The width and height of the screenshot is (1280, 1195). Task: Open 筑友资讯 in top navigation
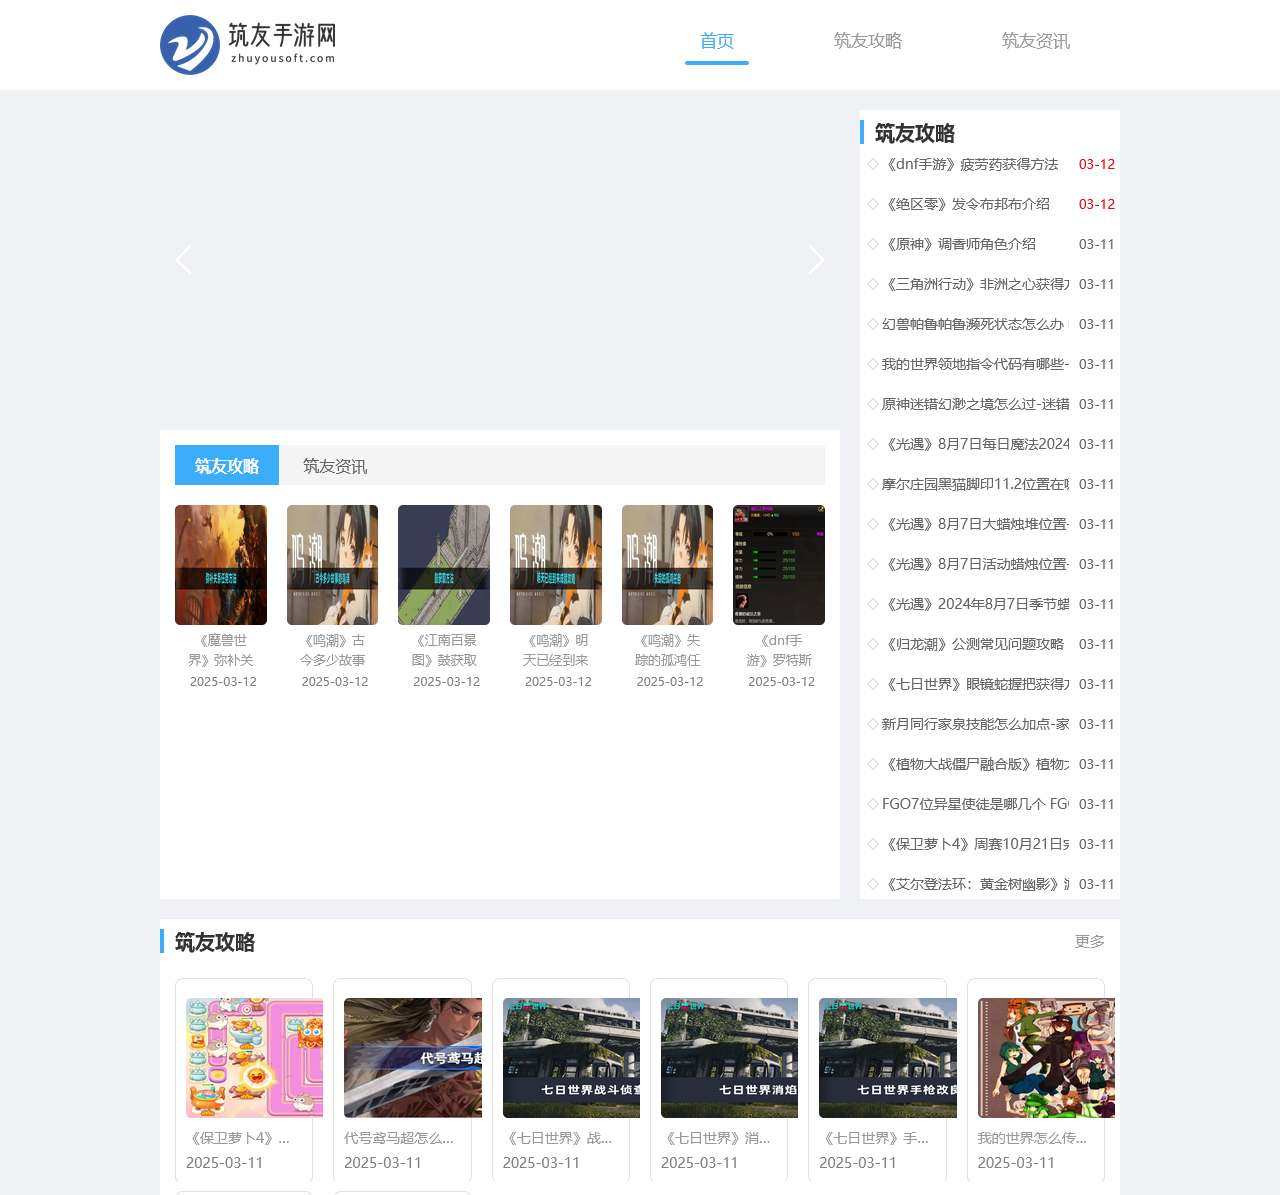tap(1036, 41)
